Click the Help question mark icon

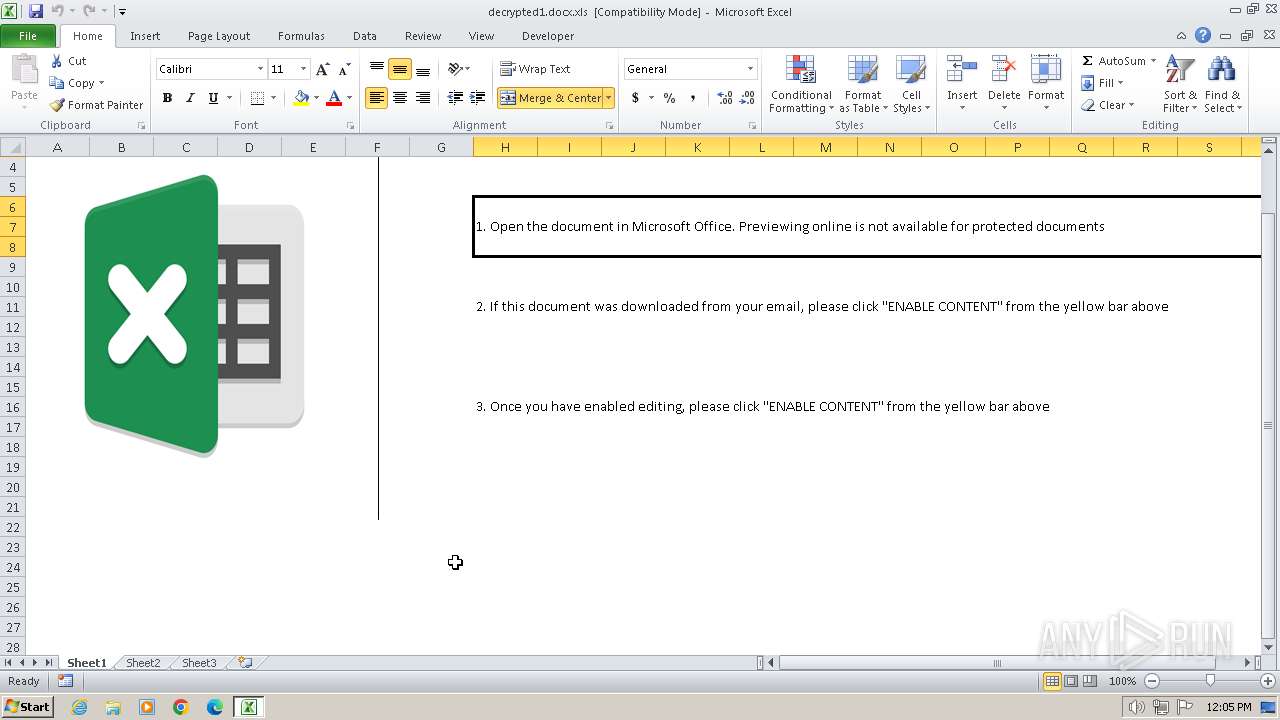pos(1203,36)
